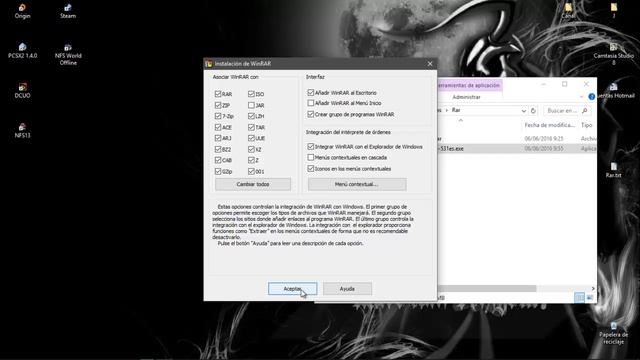Viewport: 640px width, 360px height.
Task: Sort by Fecha de modificación column header
Action: tap(550, 125)
